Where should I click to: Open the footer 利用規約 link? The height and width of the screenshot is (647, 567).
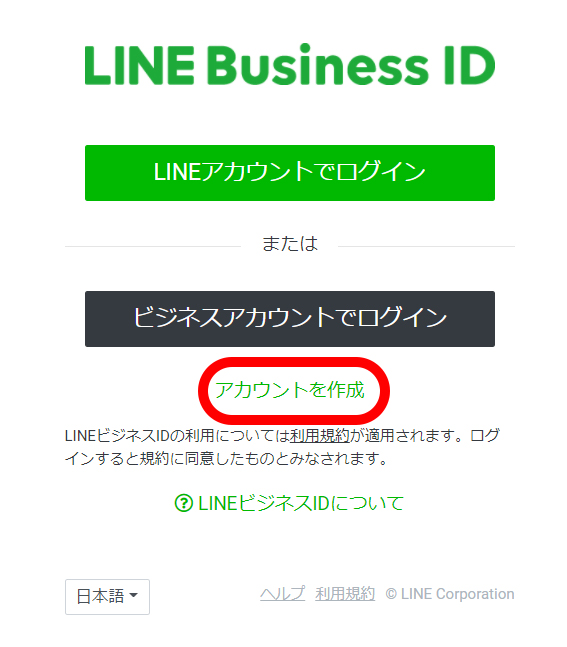[x=345, y=594]
